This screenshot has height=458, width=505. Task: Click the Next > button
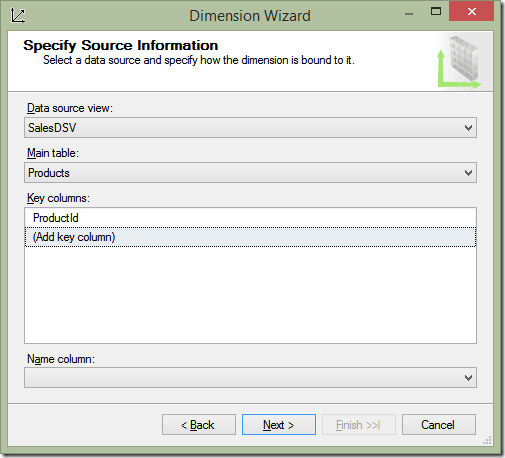click(x=279, y=425)
